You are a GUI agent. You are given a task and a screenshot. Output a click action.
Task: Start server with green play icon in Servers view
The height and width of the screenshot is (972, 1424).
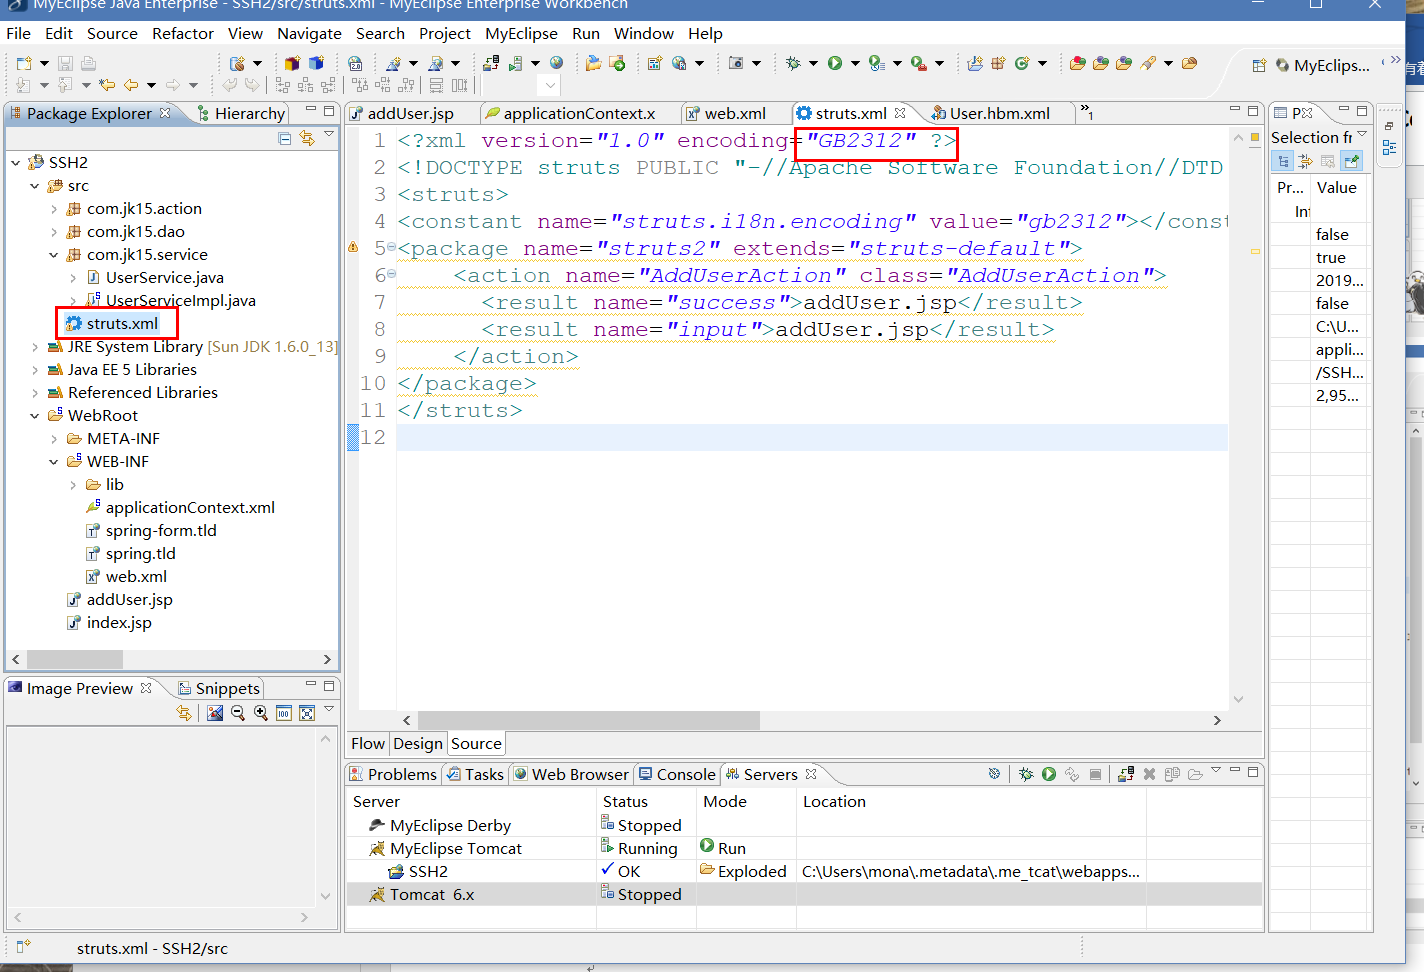1049,774
